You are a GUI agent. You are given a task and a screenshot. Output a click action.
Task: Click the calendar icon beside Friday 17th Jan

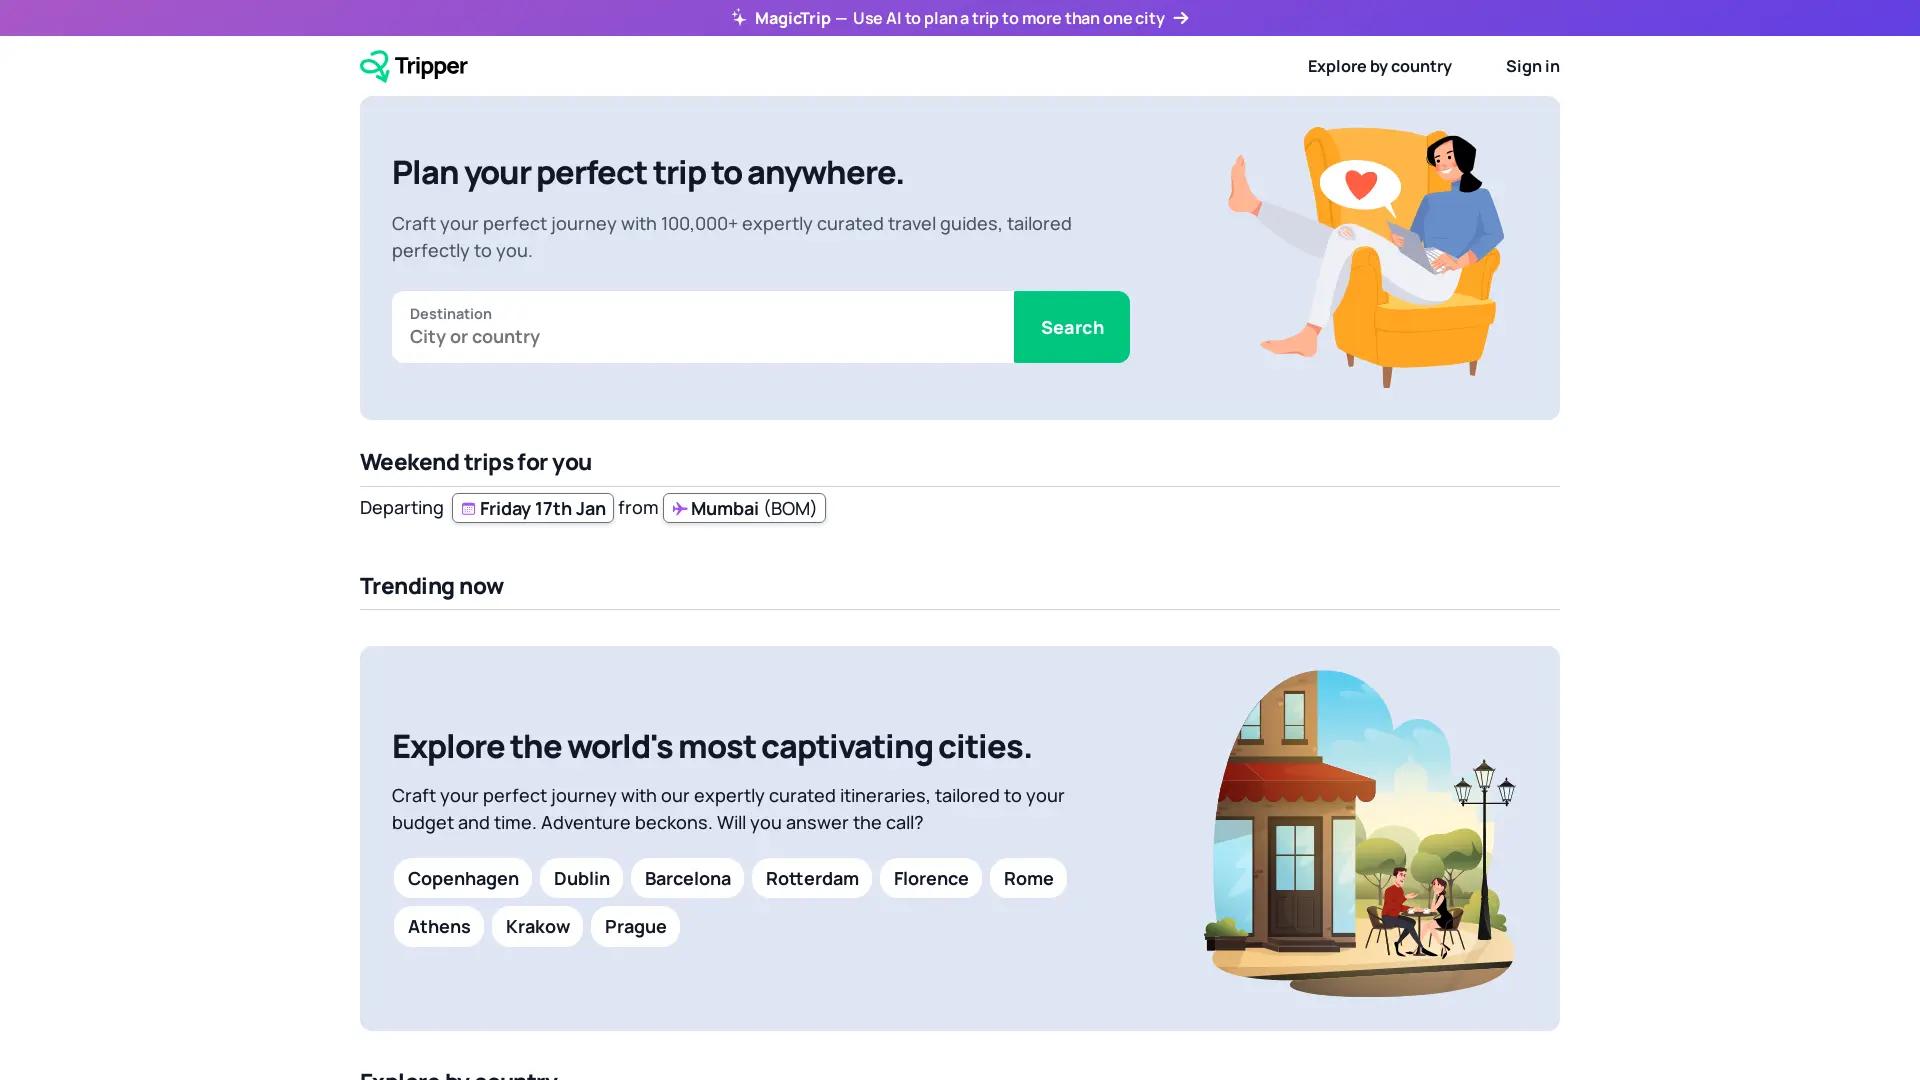(x=467, y=509)
